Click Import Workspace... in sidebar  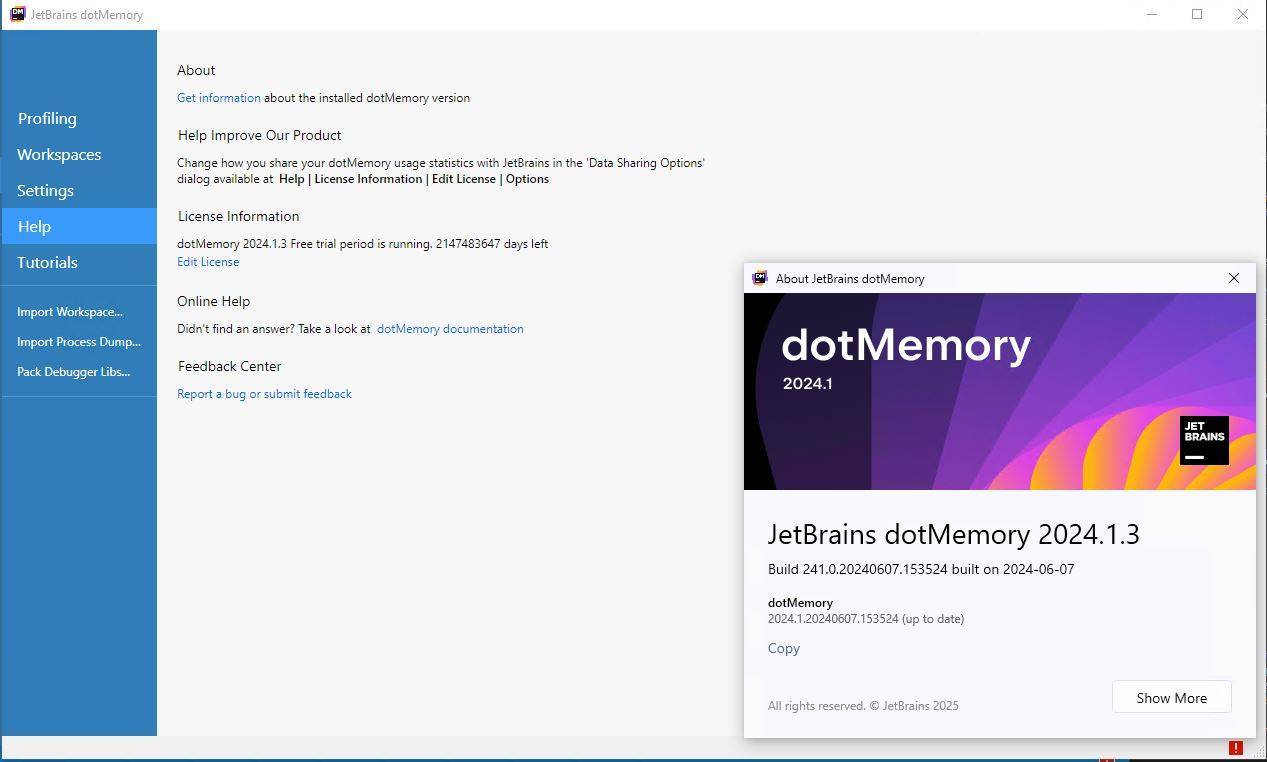70,312
